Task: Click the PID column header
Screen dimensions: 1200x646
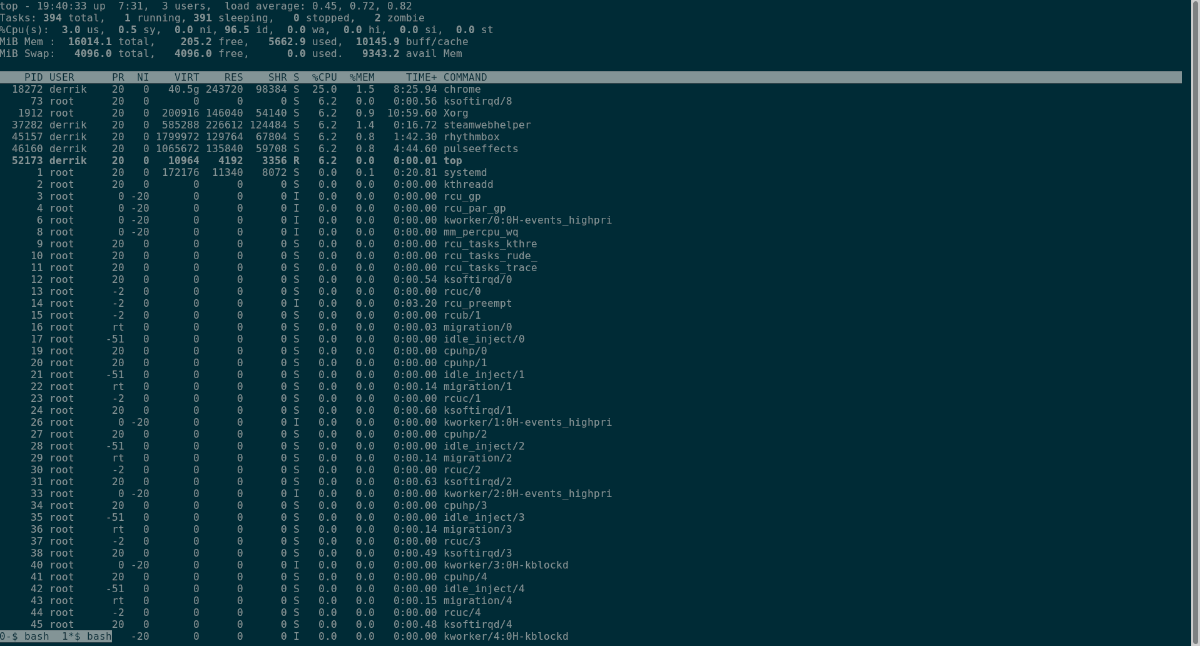Action: [34, 77]
